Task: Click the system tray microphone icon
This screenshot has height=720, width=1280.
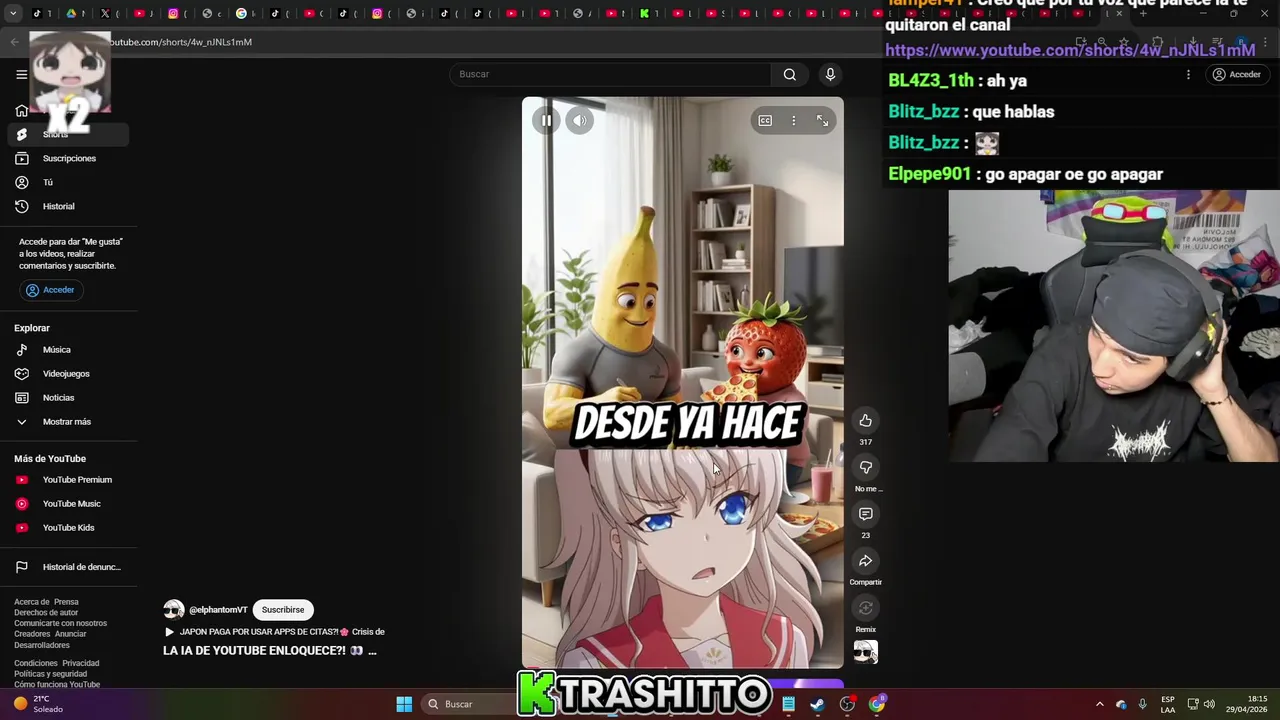Action: pos(1143,704)
